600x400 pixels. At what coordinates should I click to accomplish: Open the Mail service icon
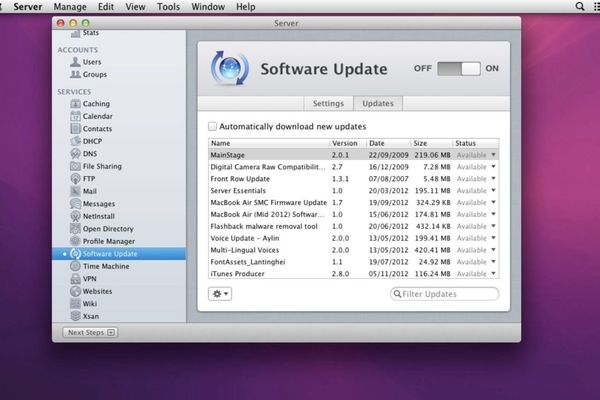click(75, 191)
